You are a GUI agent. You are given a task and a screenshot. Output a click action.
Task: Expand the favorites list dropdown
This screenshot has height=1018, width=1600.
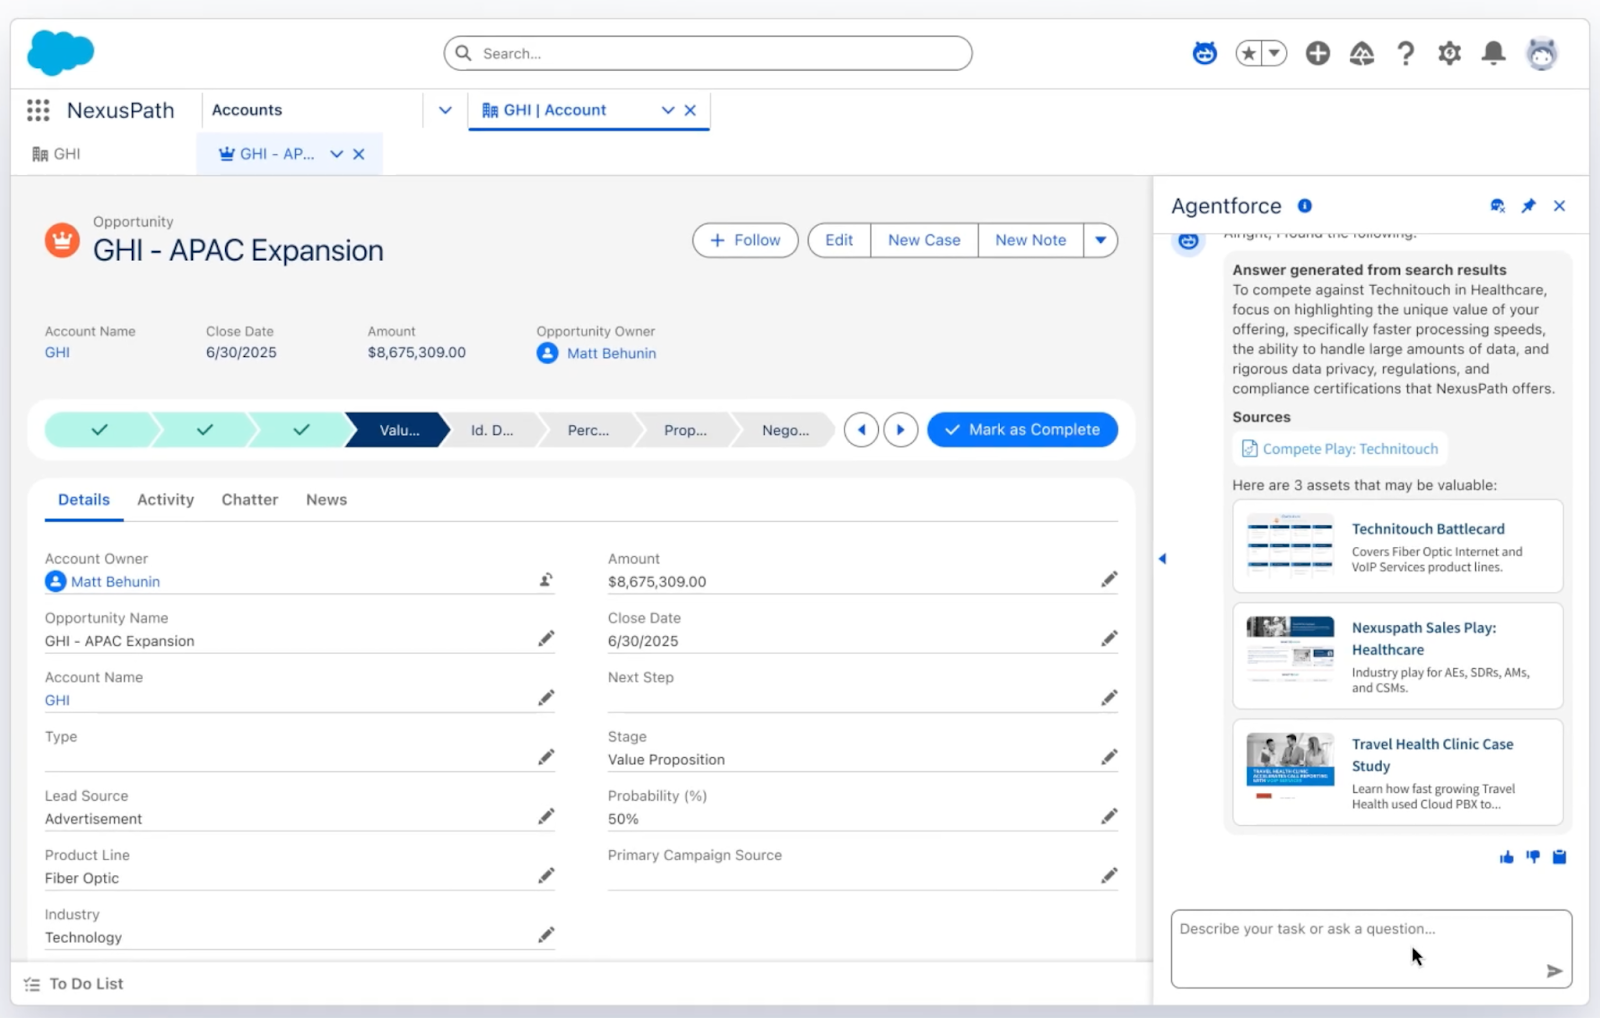(x=1274, y=53)
